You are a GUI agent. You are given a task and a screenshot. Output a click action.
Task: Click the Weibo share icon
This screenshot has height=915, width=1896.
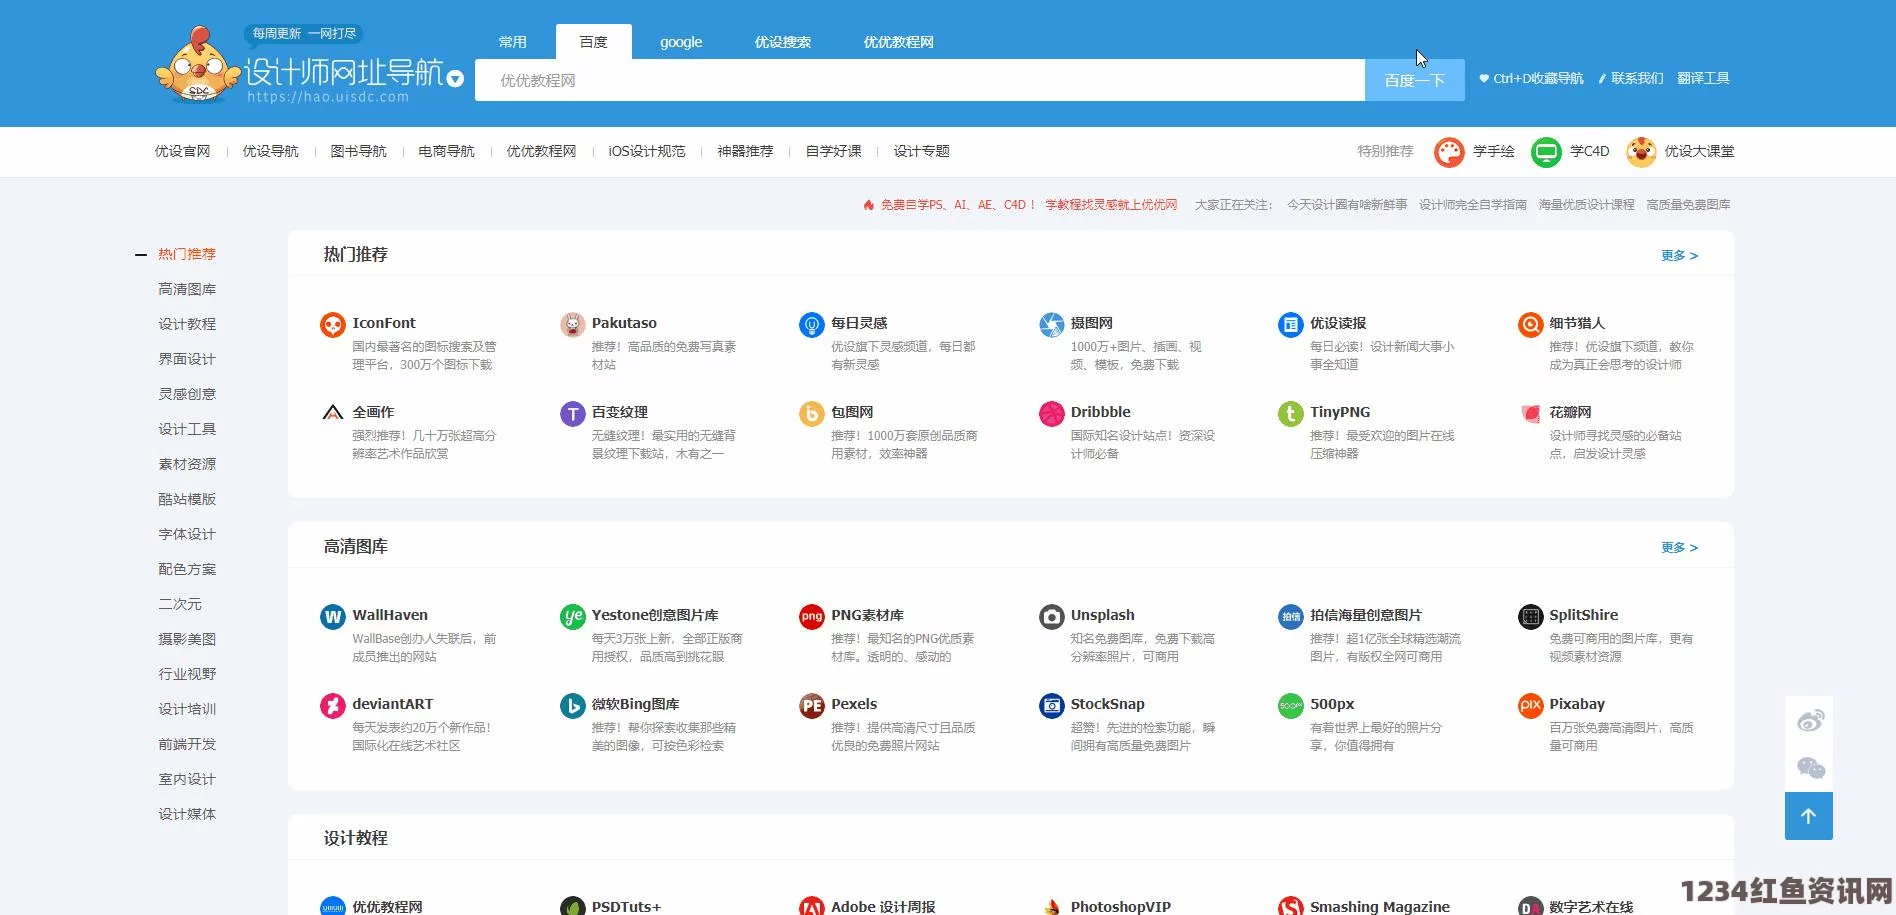(x=1810, y=720)
